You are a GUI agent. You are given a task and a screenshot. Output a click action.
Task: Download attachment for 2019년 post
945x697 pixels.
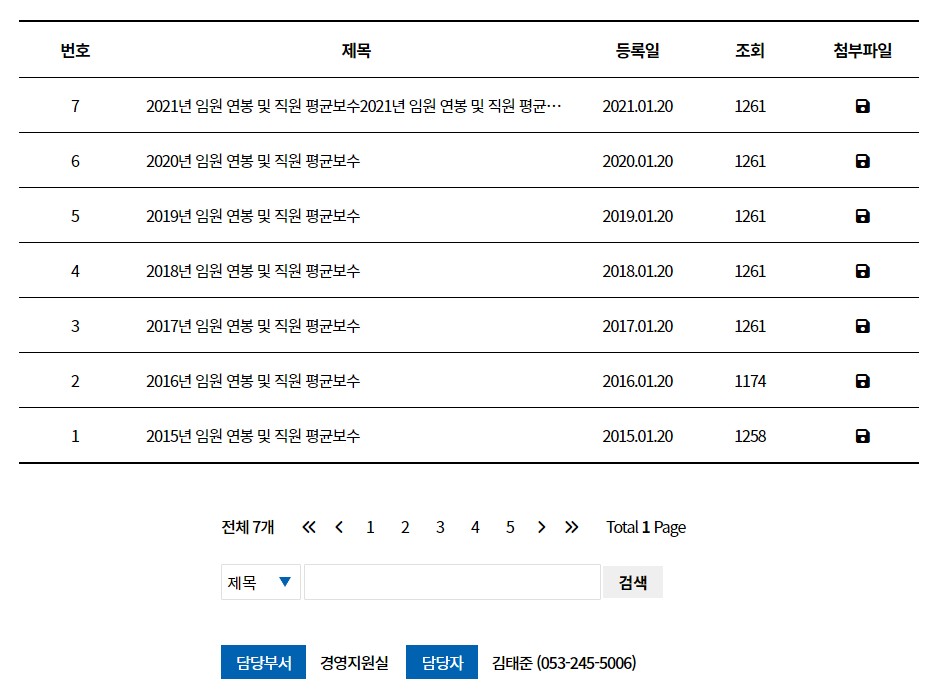coord(862,216)
